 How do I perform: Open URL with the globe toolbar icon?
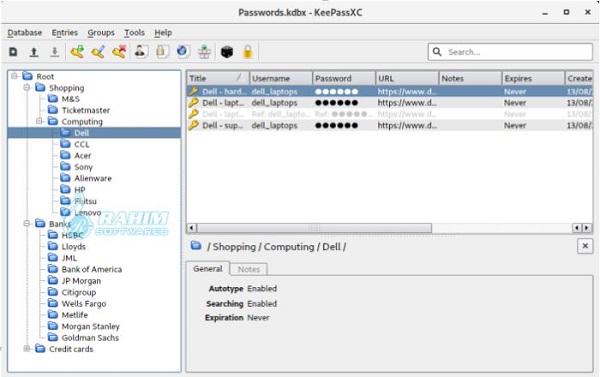point(183,52)
